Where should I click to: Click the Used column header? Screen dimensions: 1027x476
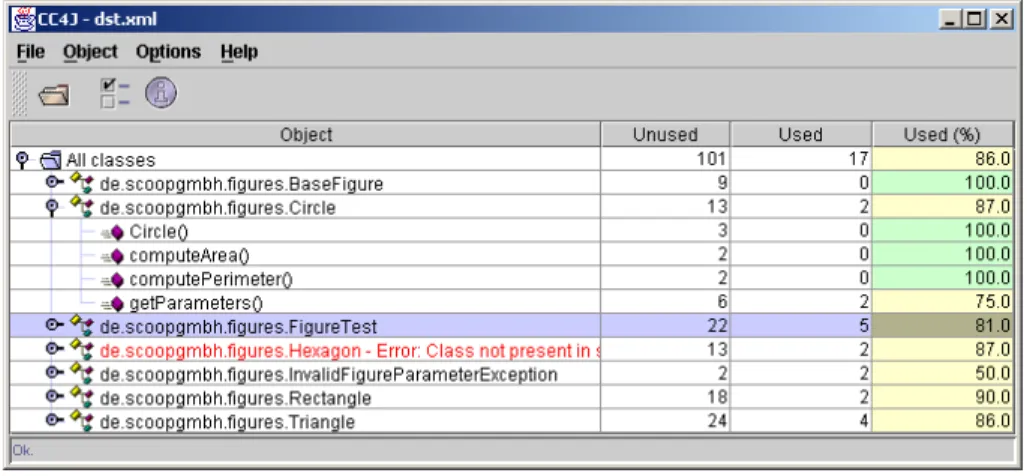coord(801,135)
